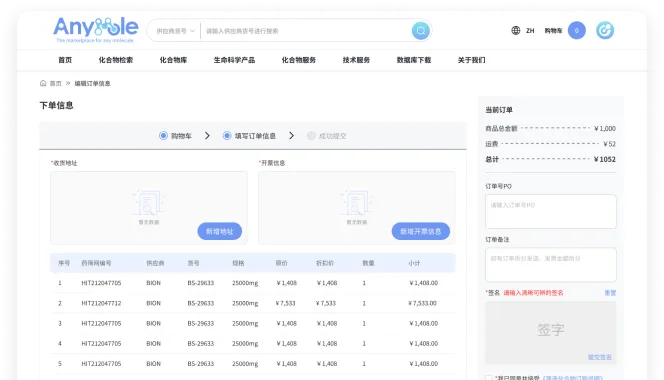Image resolution: width=664 pixels, height=380 pixels.
Task: Click the empty-data icon under 开票信息
Action: (356, 202)
